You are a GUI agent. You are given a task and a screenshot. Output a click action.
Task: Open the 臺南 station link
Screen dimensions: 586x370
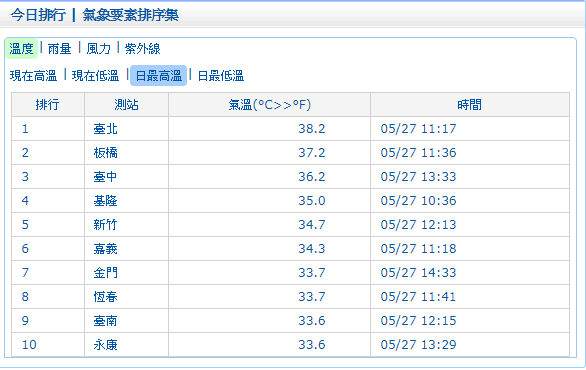[105, 321]
